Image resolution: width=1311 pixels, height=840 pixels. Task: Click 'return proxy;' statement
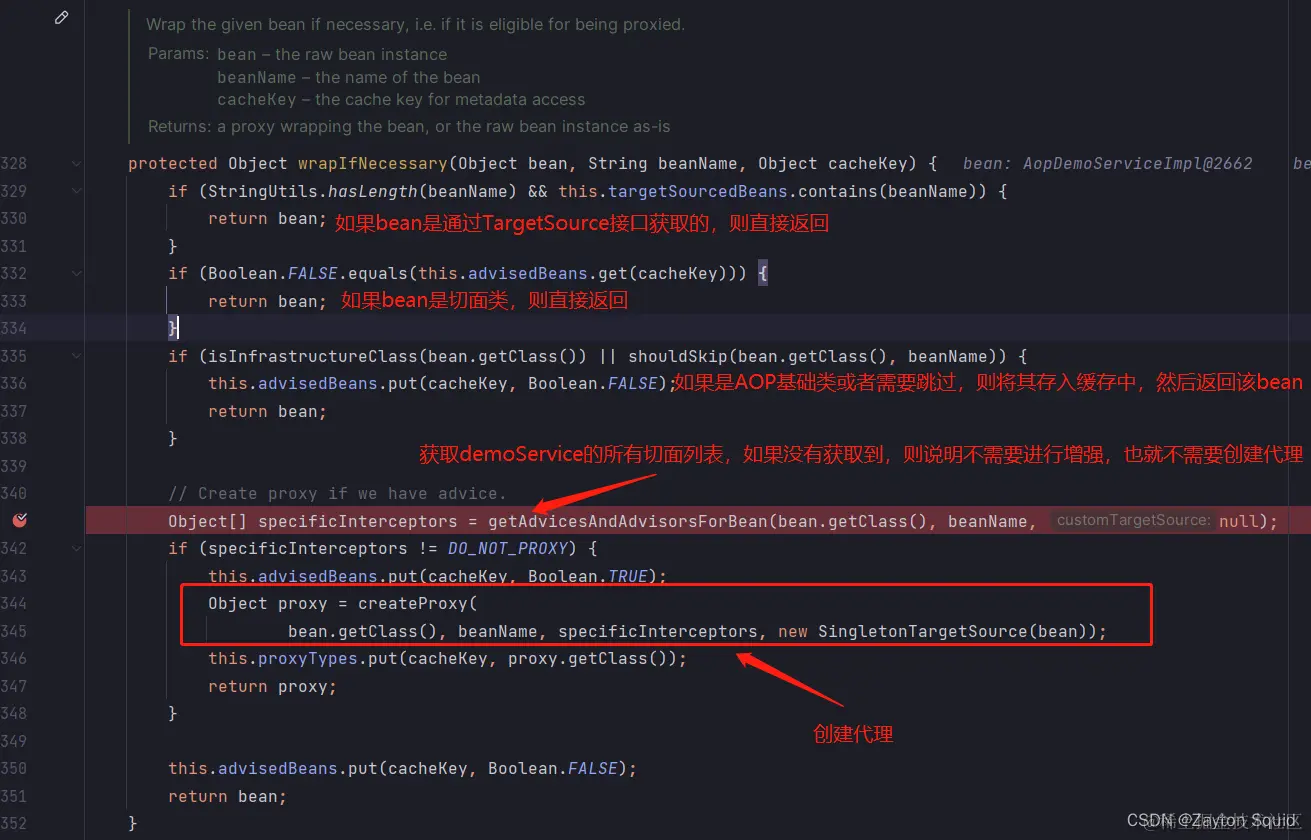272,686
